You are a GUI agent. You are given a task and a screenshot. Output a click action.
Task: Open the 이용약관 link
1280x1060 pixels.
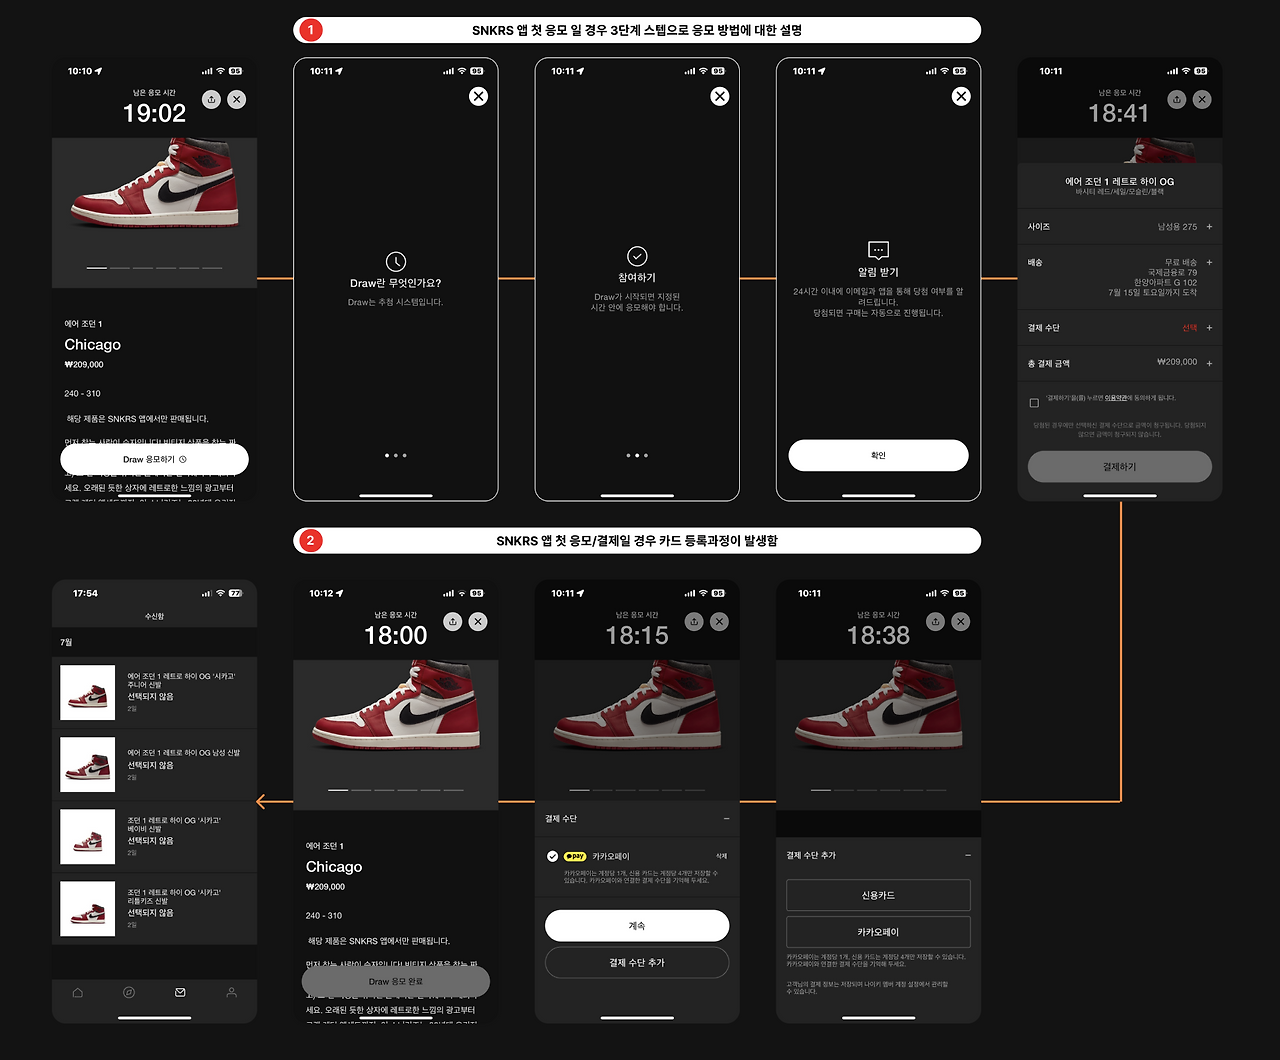(x=1116, y=398)
